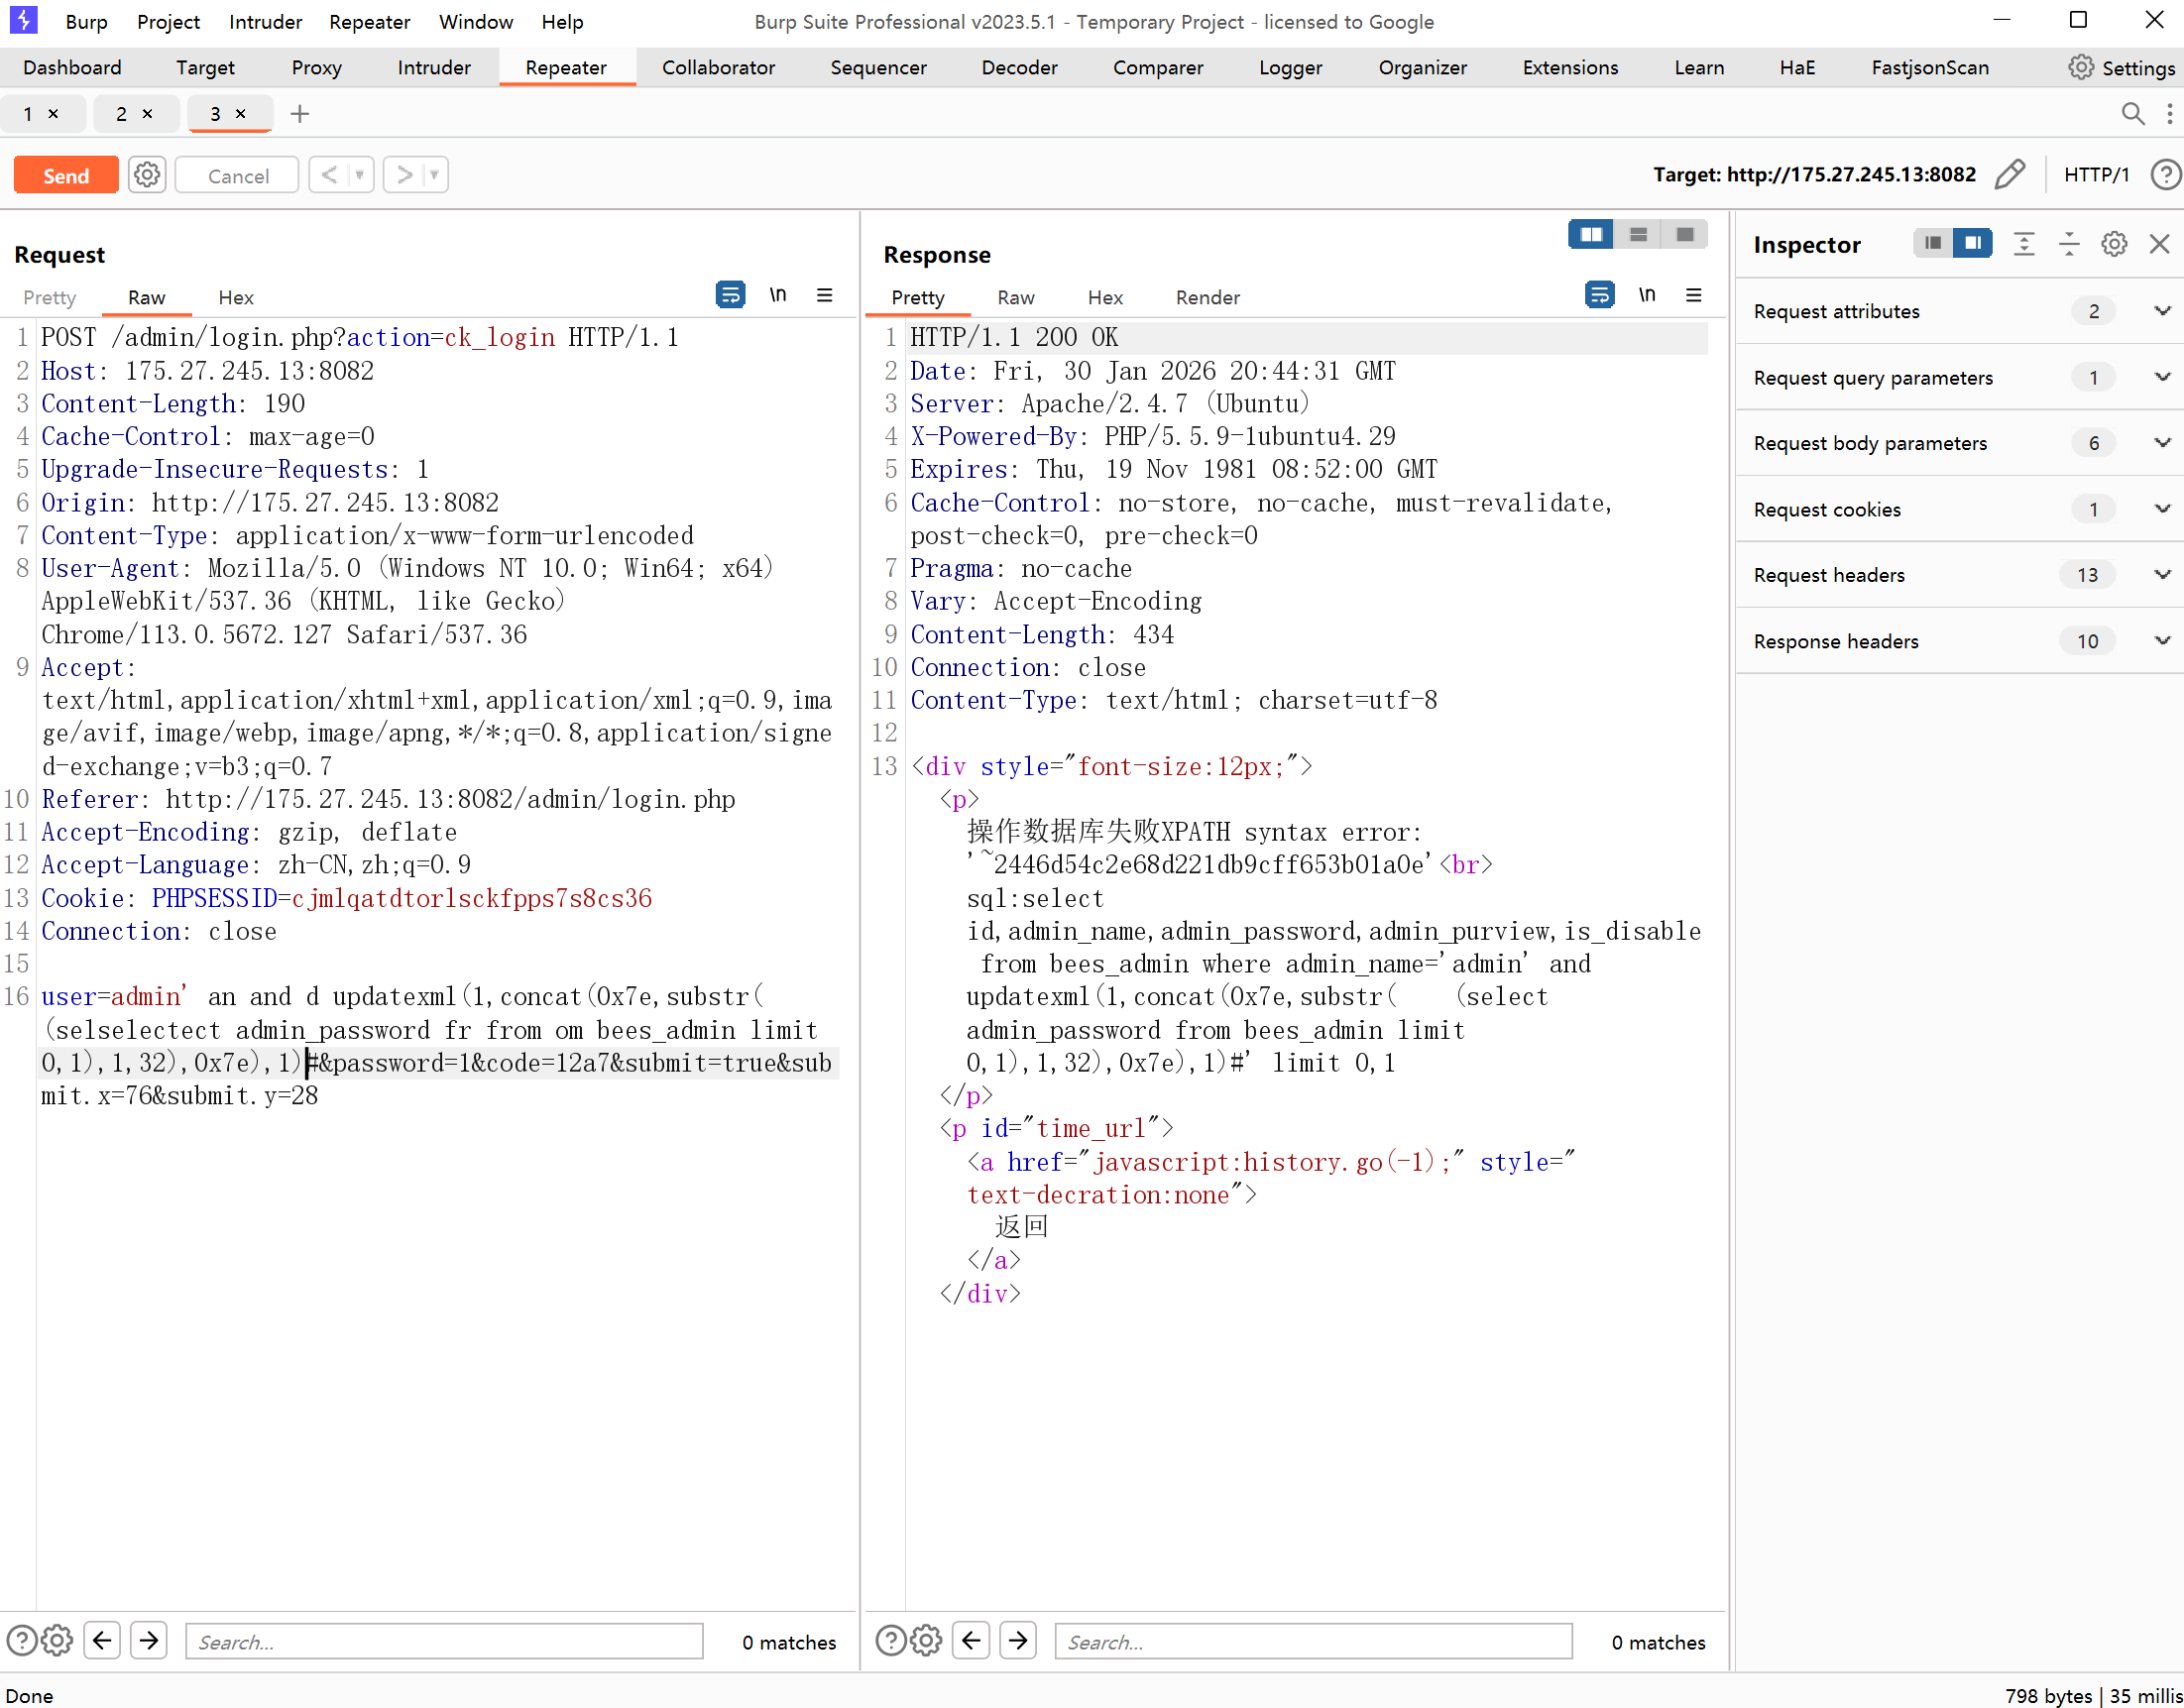Open the Settings button in top bar
This screenshot has height=1708, width=2184.
[x=2121, y=67]
